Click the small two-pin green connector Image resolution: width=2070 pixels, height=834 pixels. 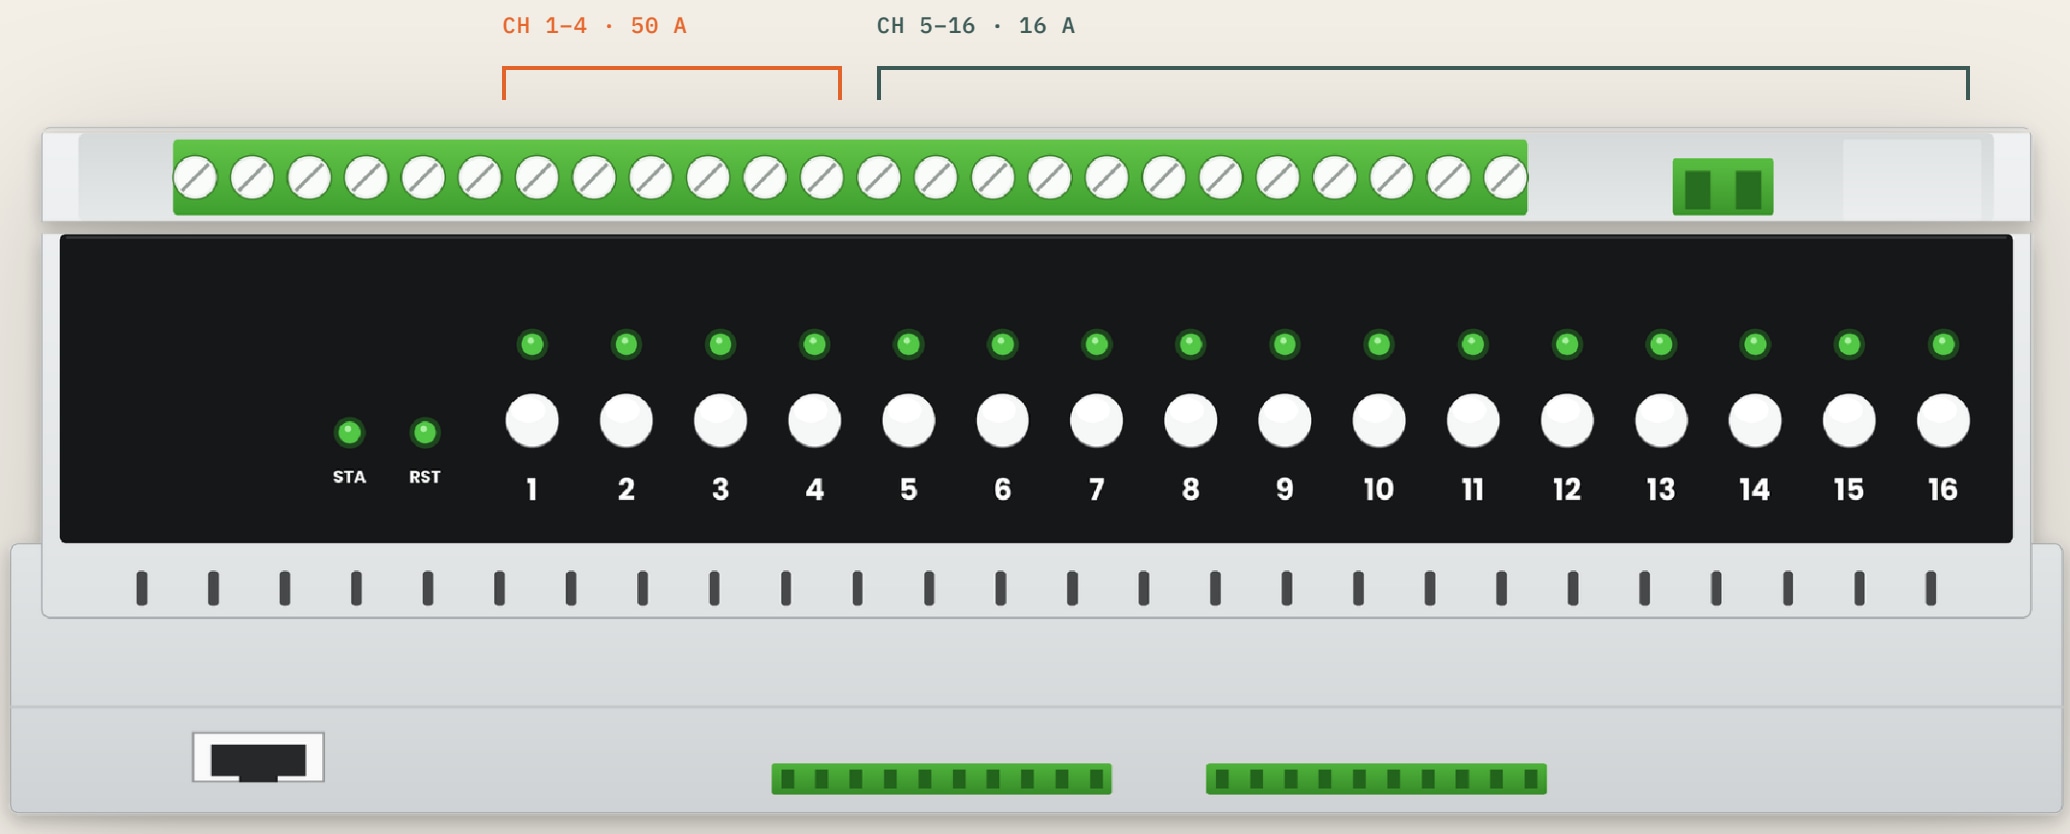[1722, 187]
